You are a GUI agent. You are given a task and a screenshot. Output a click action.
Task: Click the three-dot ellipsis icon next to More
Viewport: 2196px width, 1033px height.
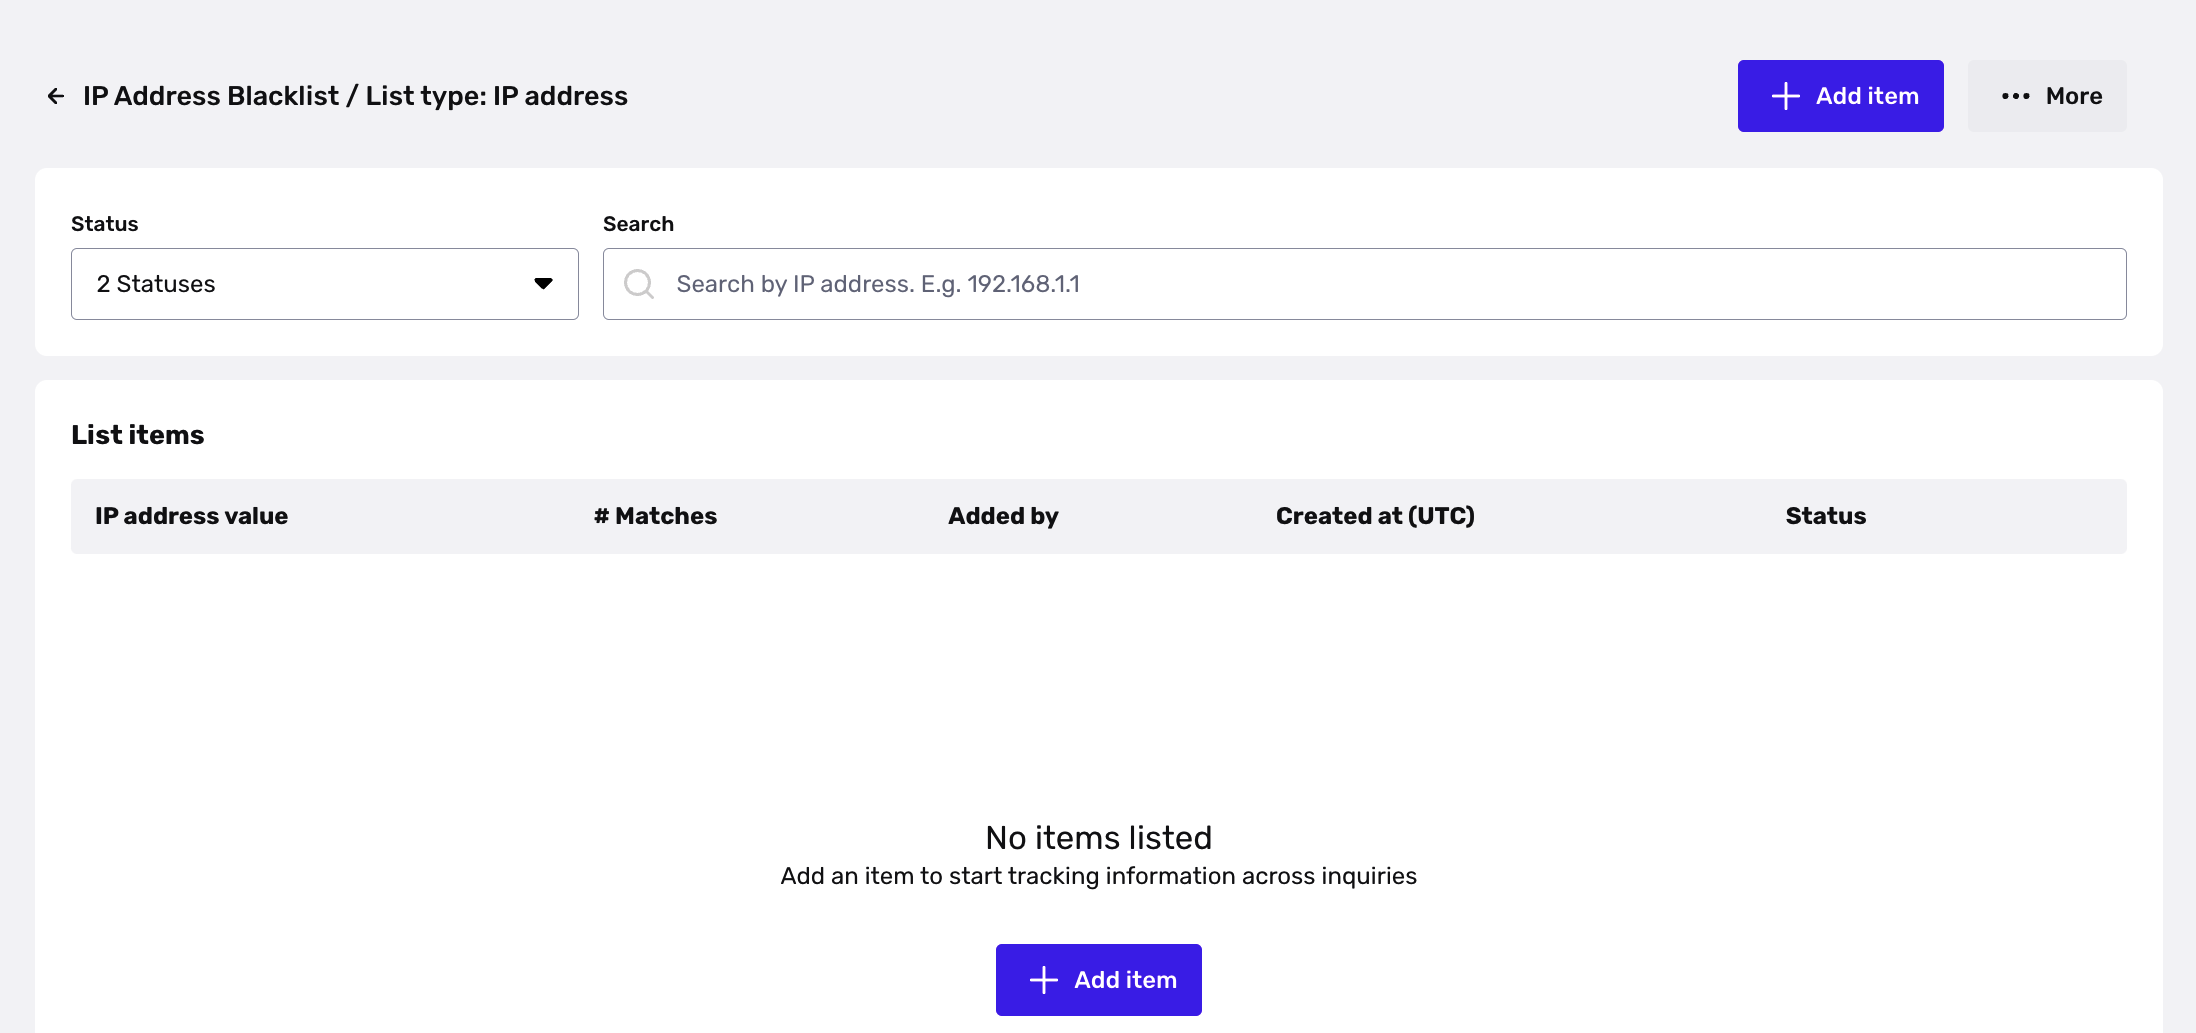pyautogui.click(x=2015, y=96)
